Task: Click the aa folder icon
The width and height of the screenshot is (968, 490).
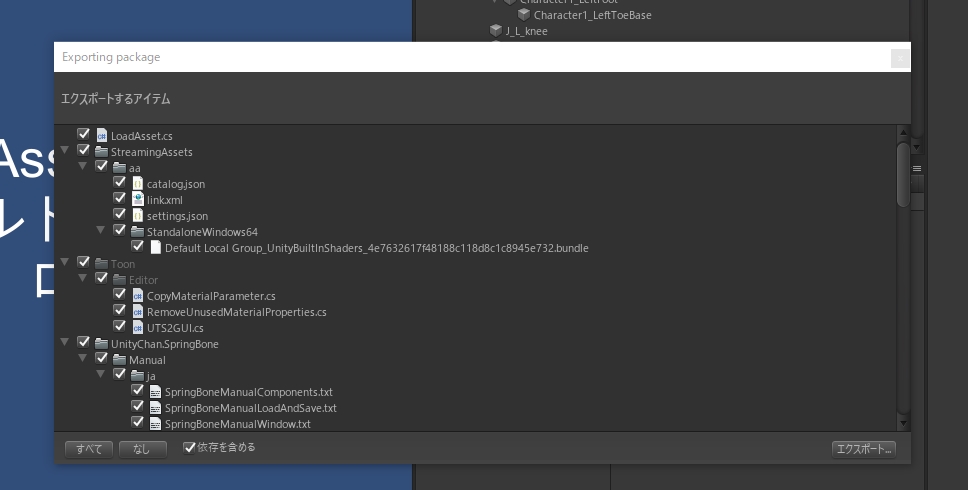Action: 120,167
